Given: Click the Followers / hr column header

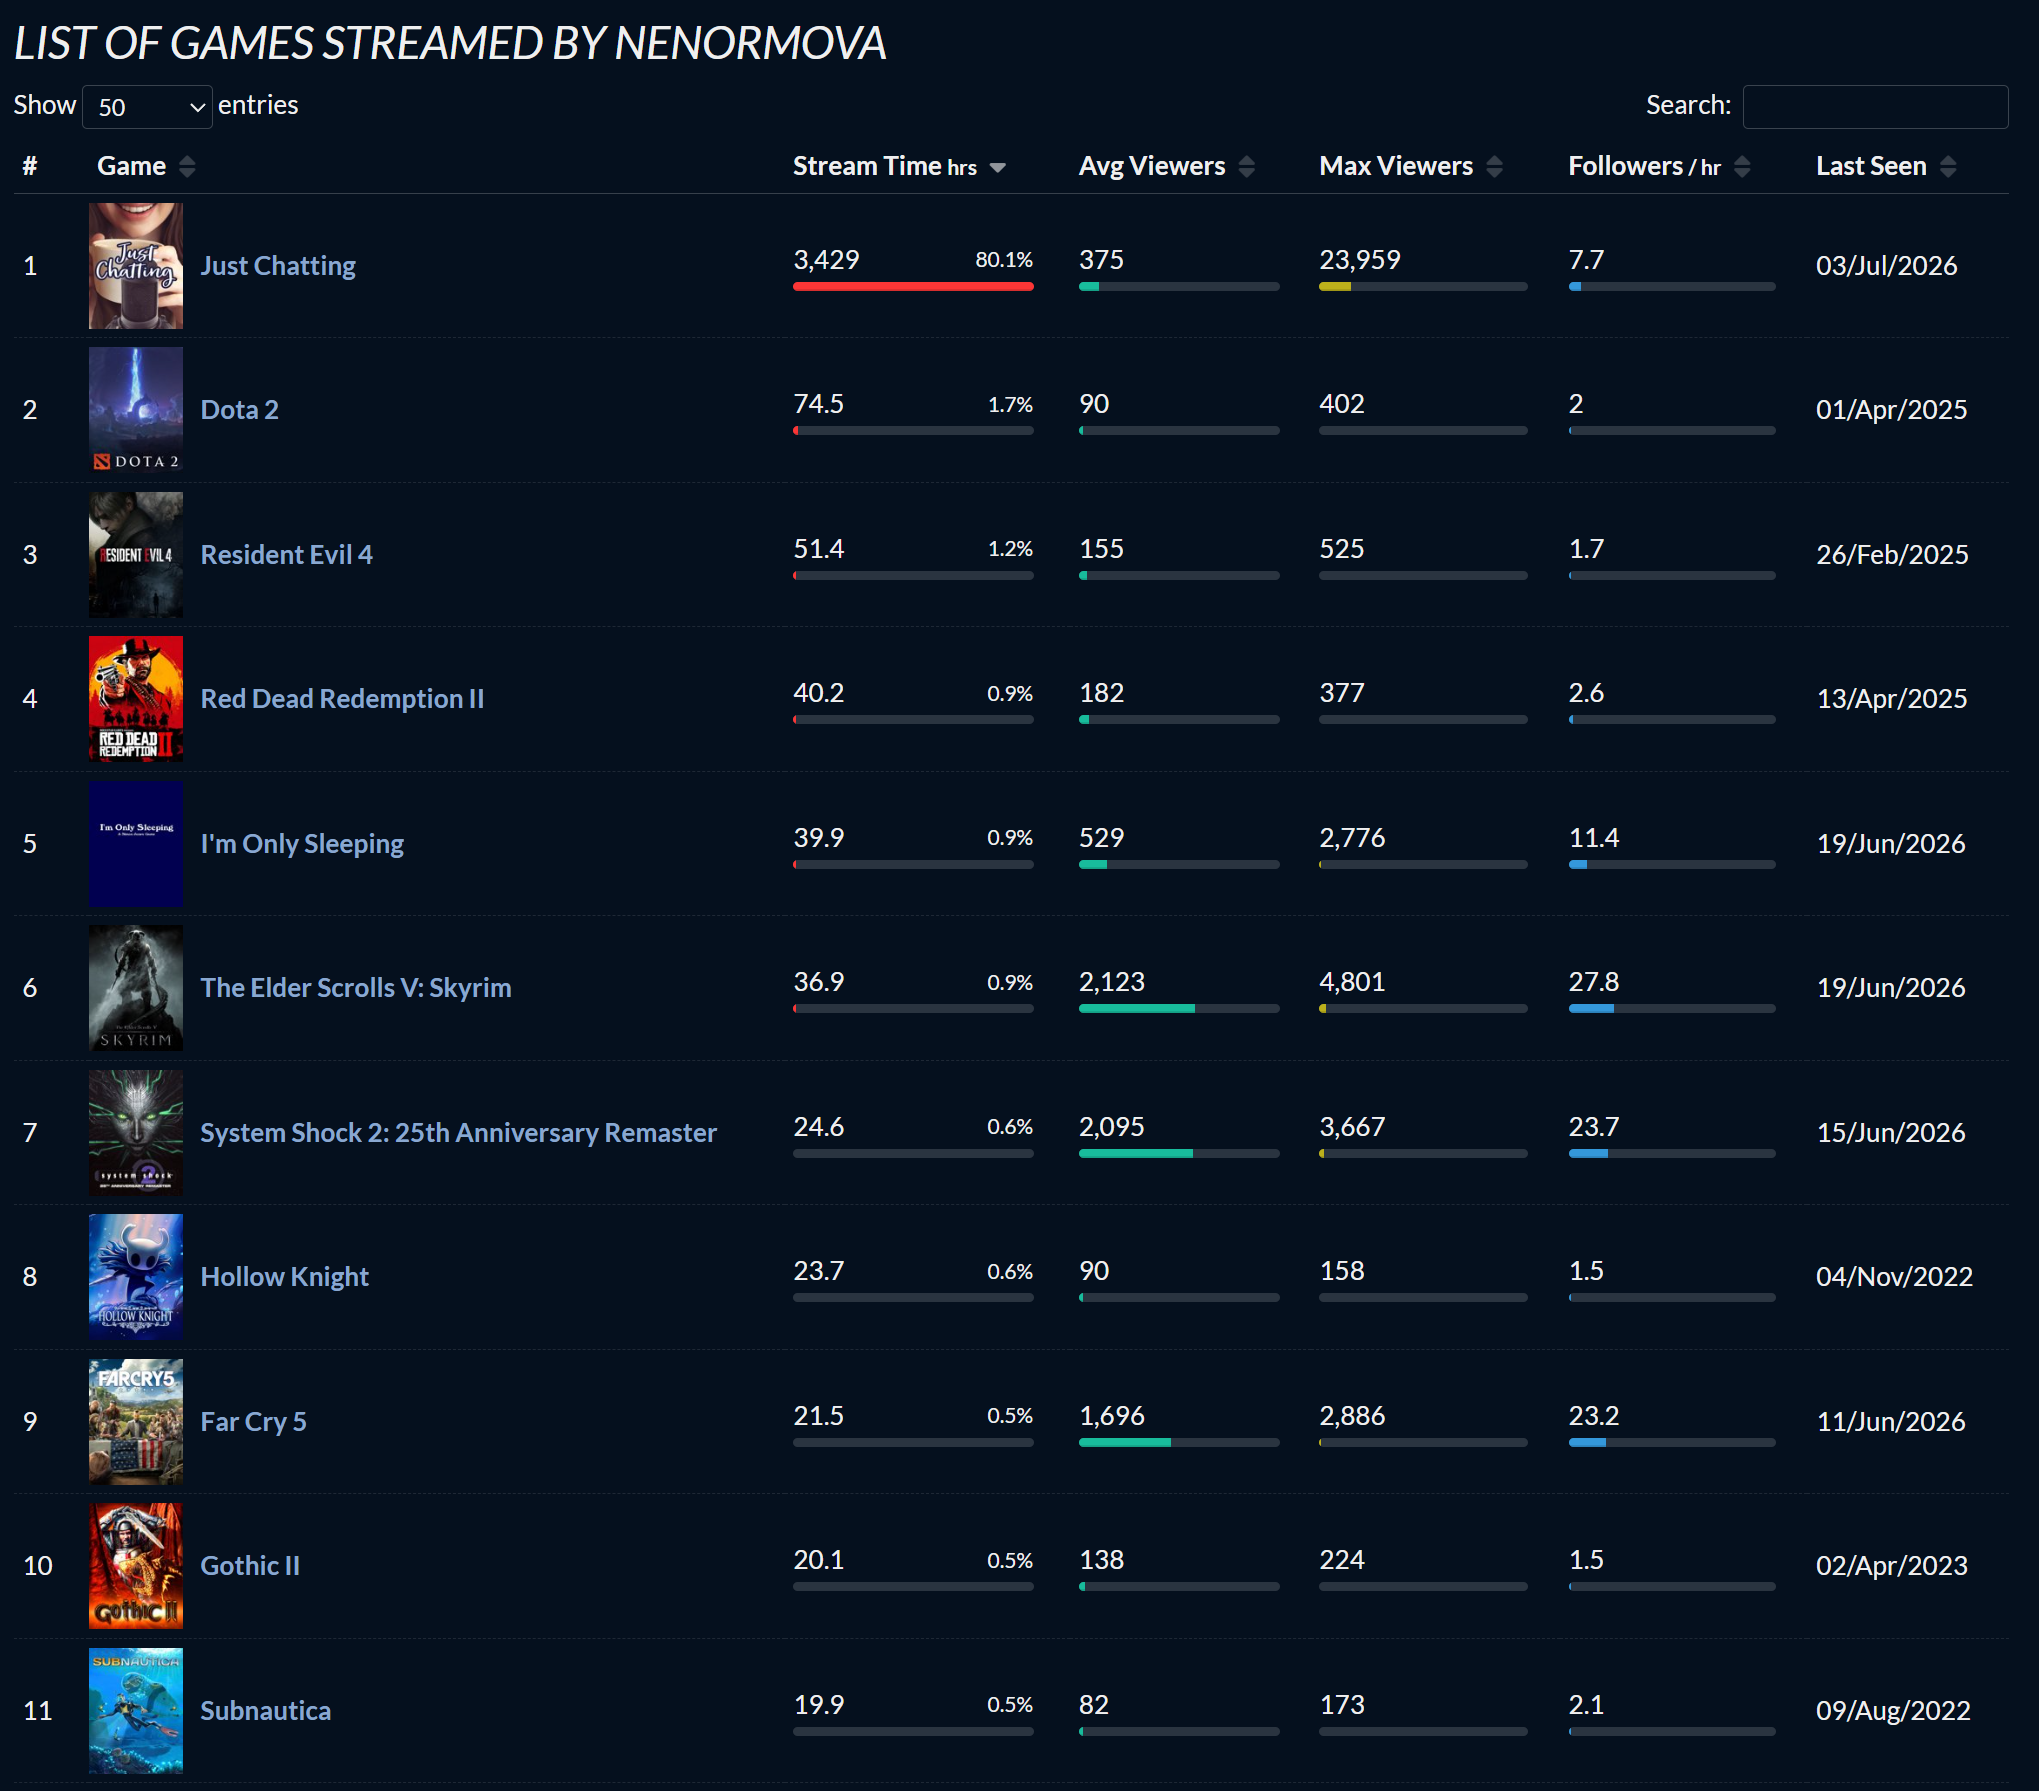Looking at the screenshot, I should [1645, 166].
